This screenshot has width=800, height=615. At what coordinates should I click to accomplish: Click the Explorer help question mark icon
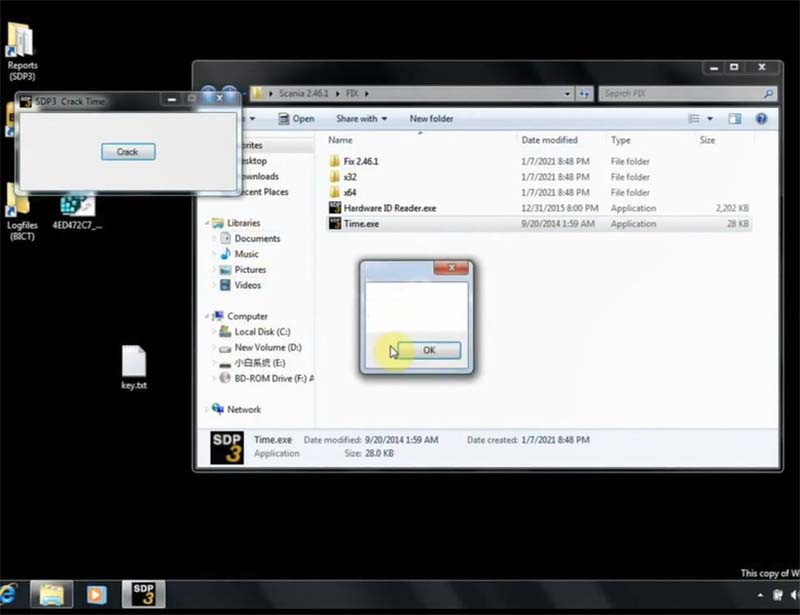(761, 119)
